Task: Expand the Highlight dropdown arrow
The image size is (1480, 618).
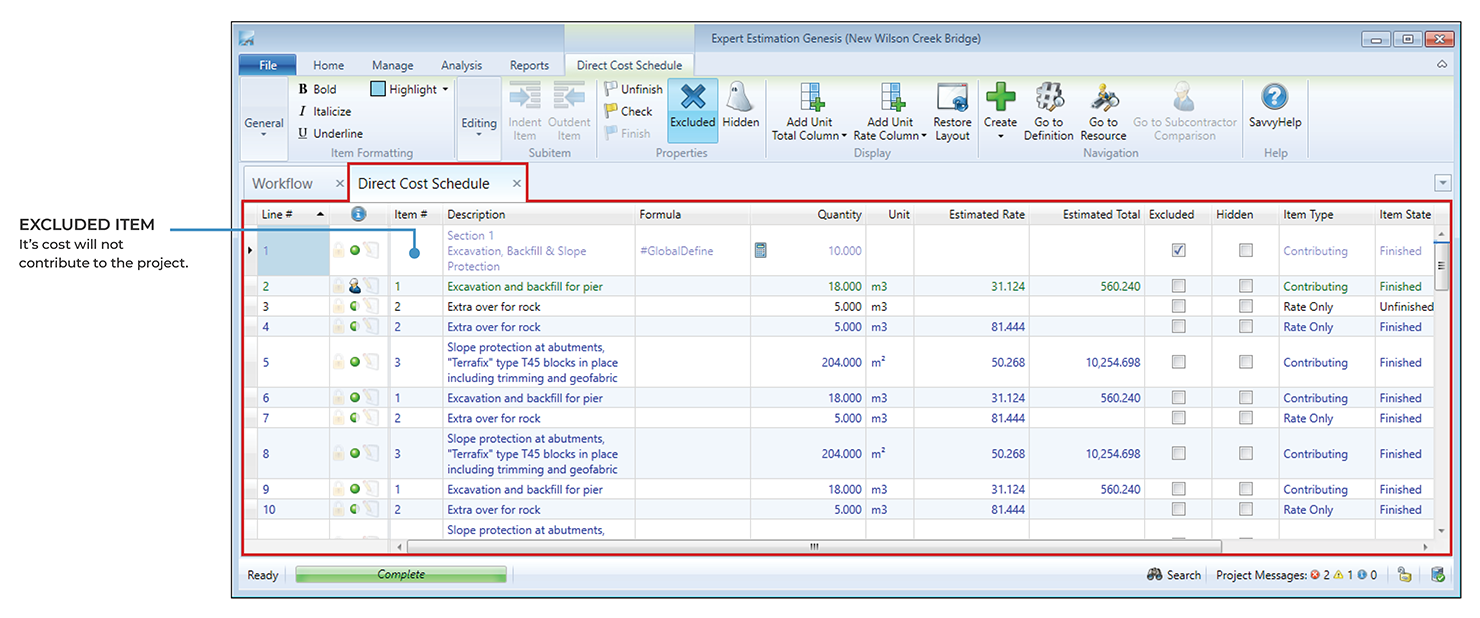Action: pos(445,89)
